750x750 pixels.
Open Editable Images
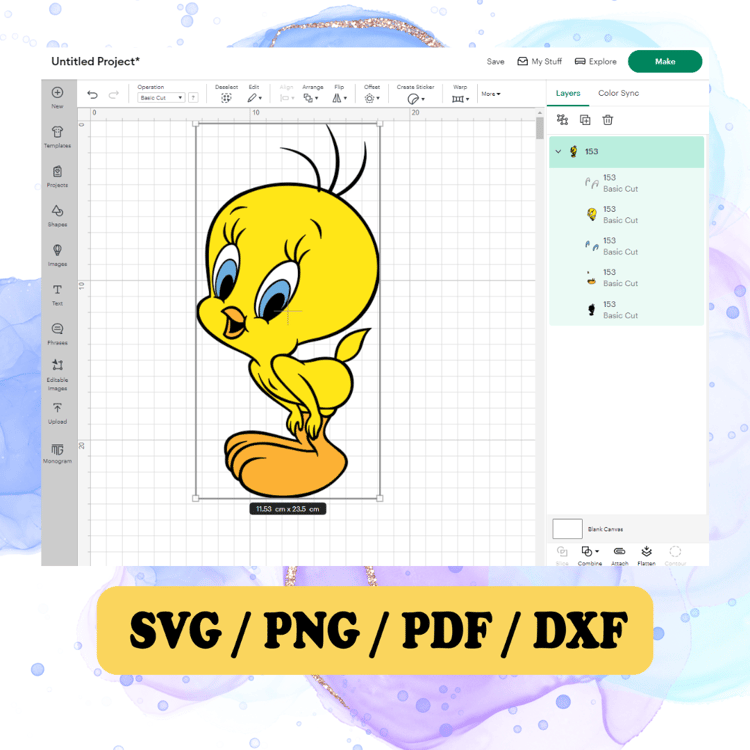[x=57, y=375]
